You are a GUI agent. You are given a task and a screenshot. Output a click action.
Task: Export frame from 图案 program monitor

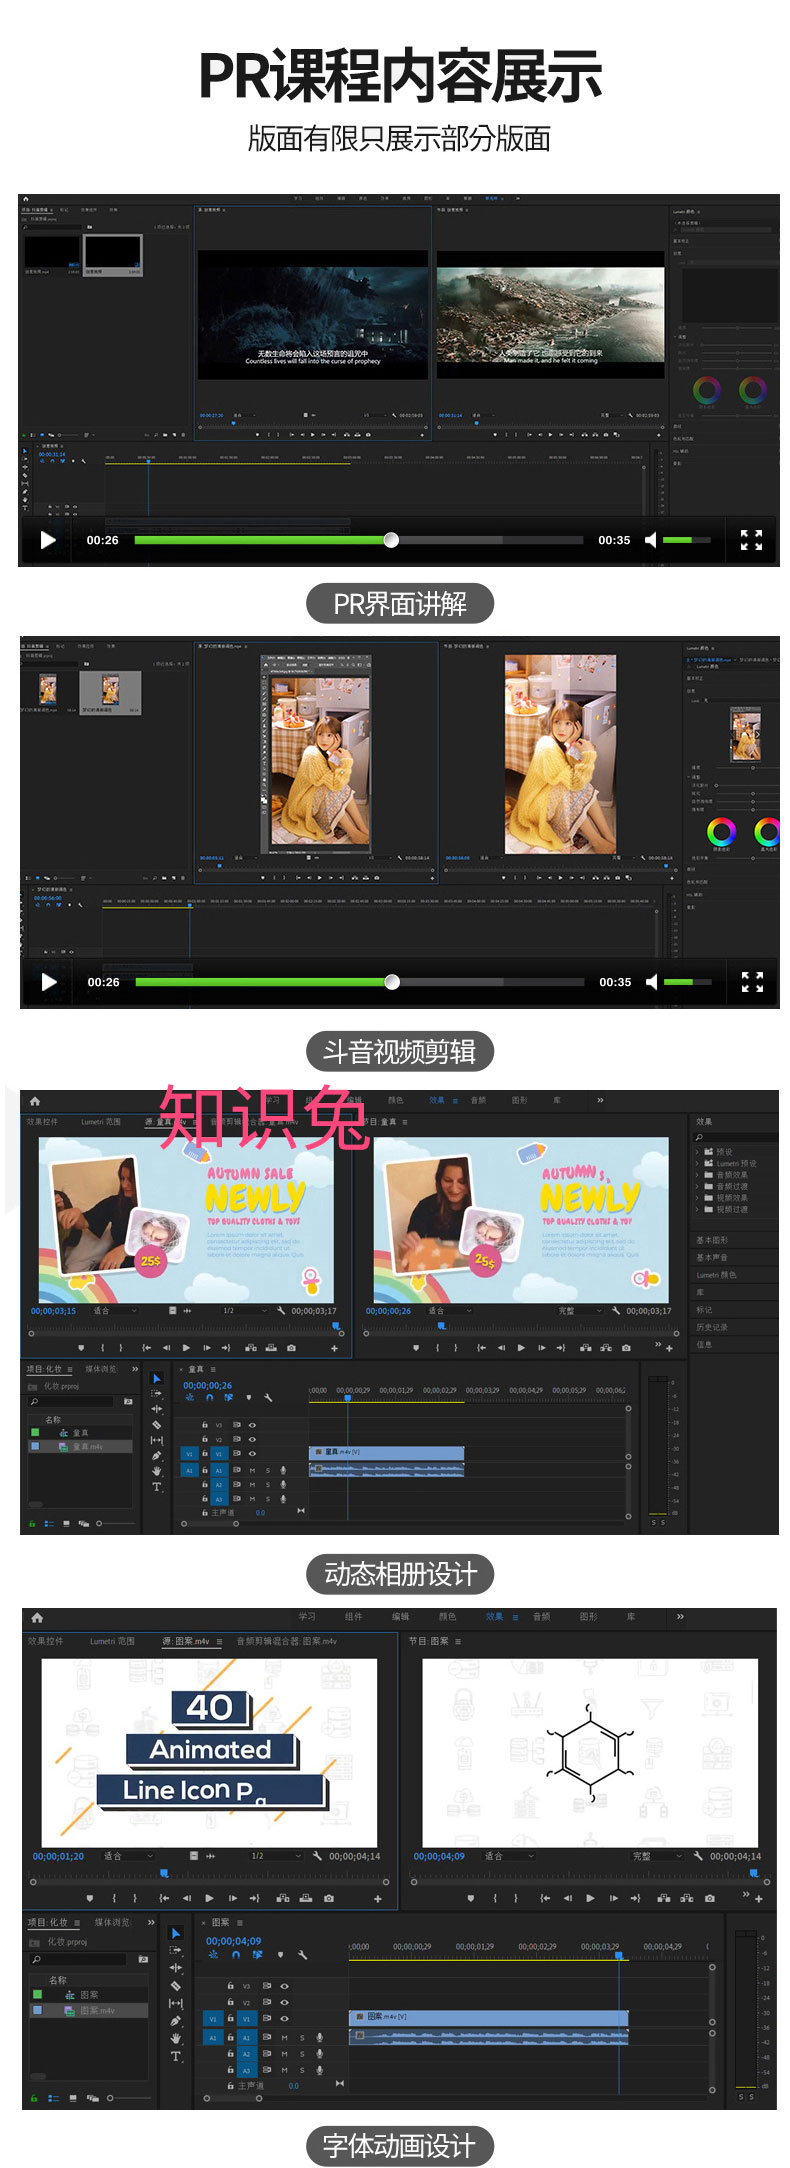pyautogui.click(x=709, y=1898)
